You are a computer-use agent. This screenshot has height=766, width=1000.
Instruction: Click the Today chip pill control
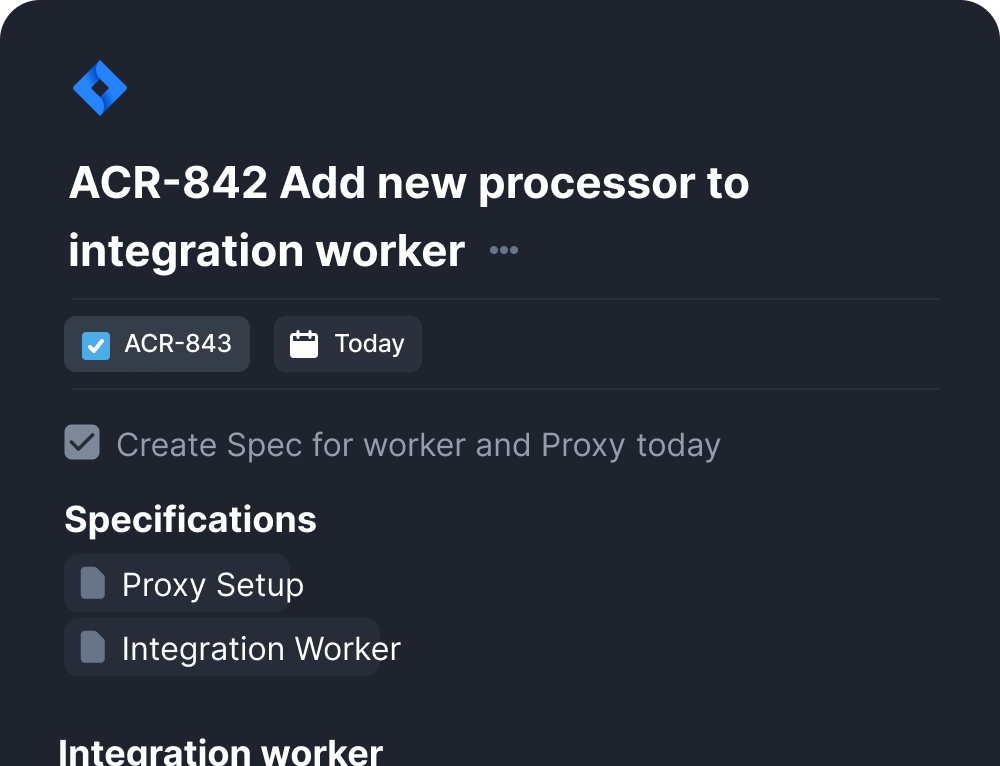(x=347, y=343)
